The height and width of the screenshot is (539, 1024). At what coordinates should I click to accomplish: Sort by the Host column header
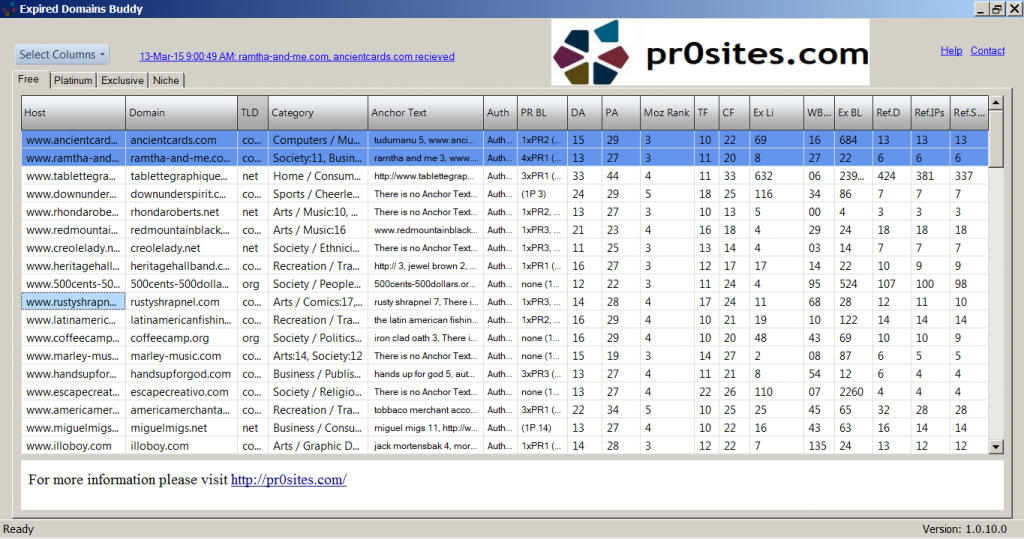[73, 112]
